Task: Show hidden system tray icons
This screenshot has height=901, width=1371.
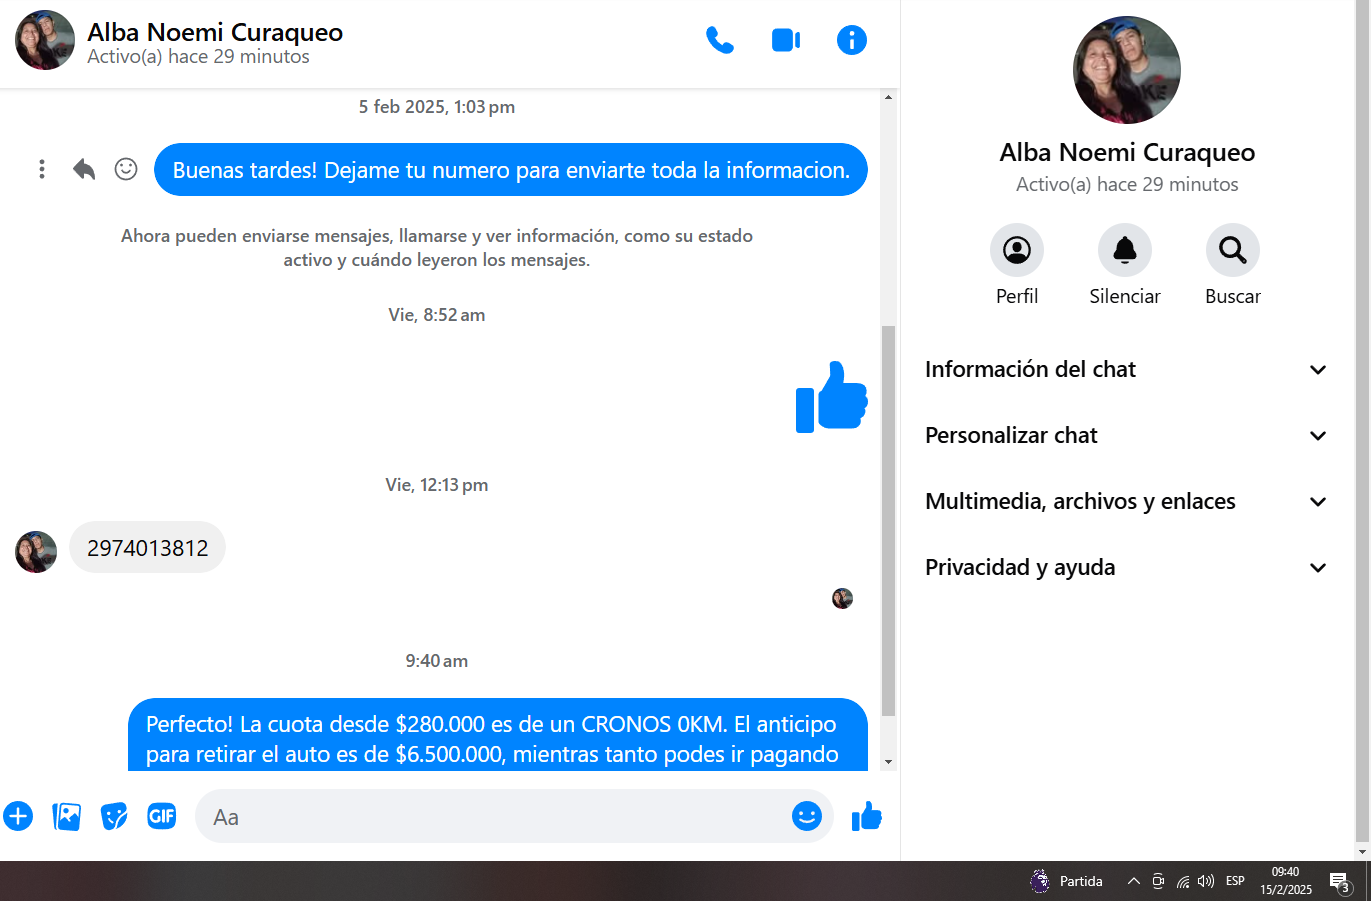Action: (x=1133, y=881)
